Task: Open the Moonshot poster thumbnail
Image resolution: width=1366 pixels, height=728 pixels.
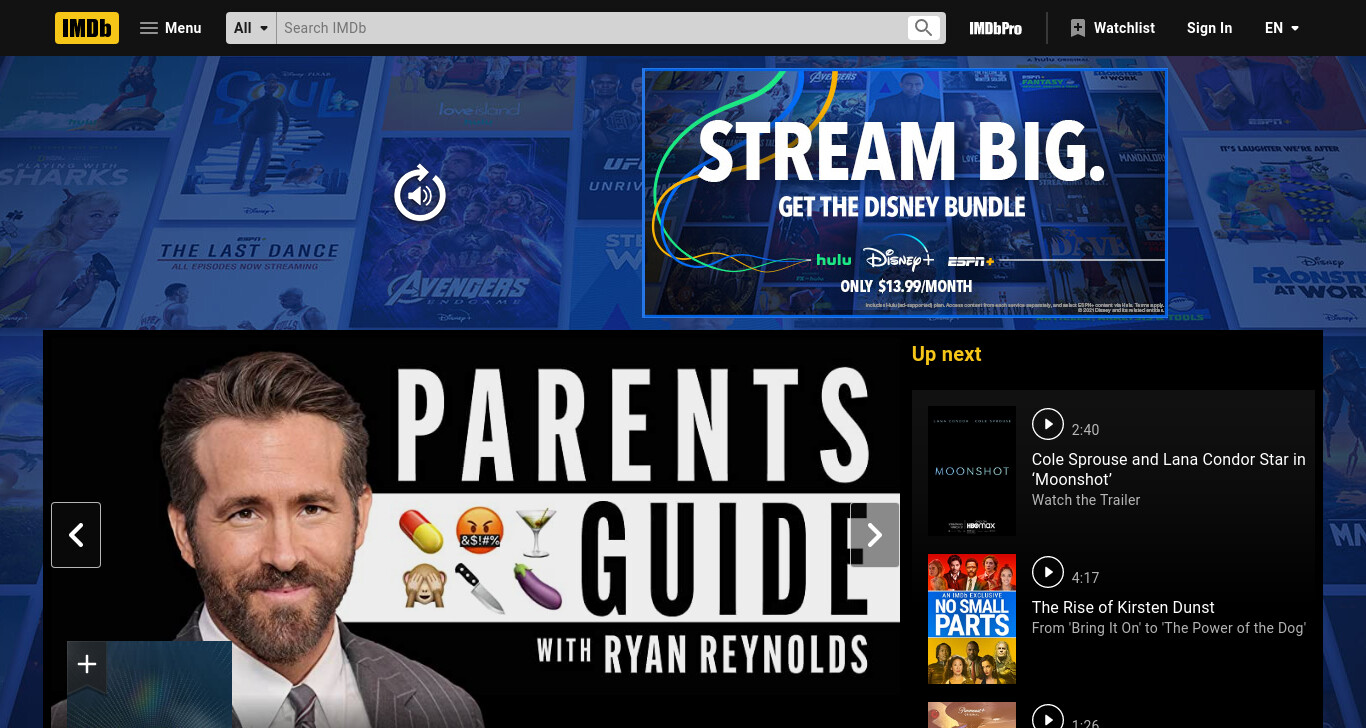Action: pos(972,471)
